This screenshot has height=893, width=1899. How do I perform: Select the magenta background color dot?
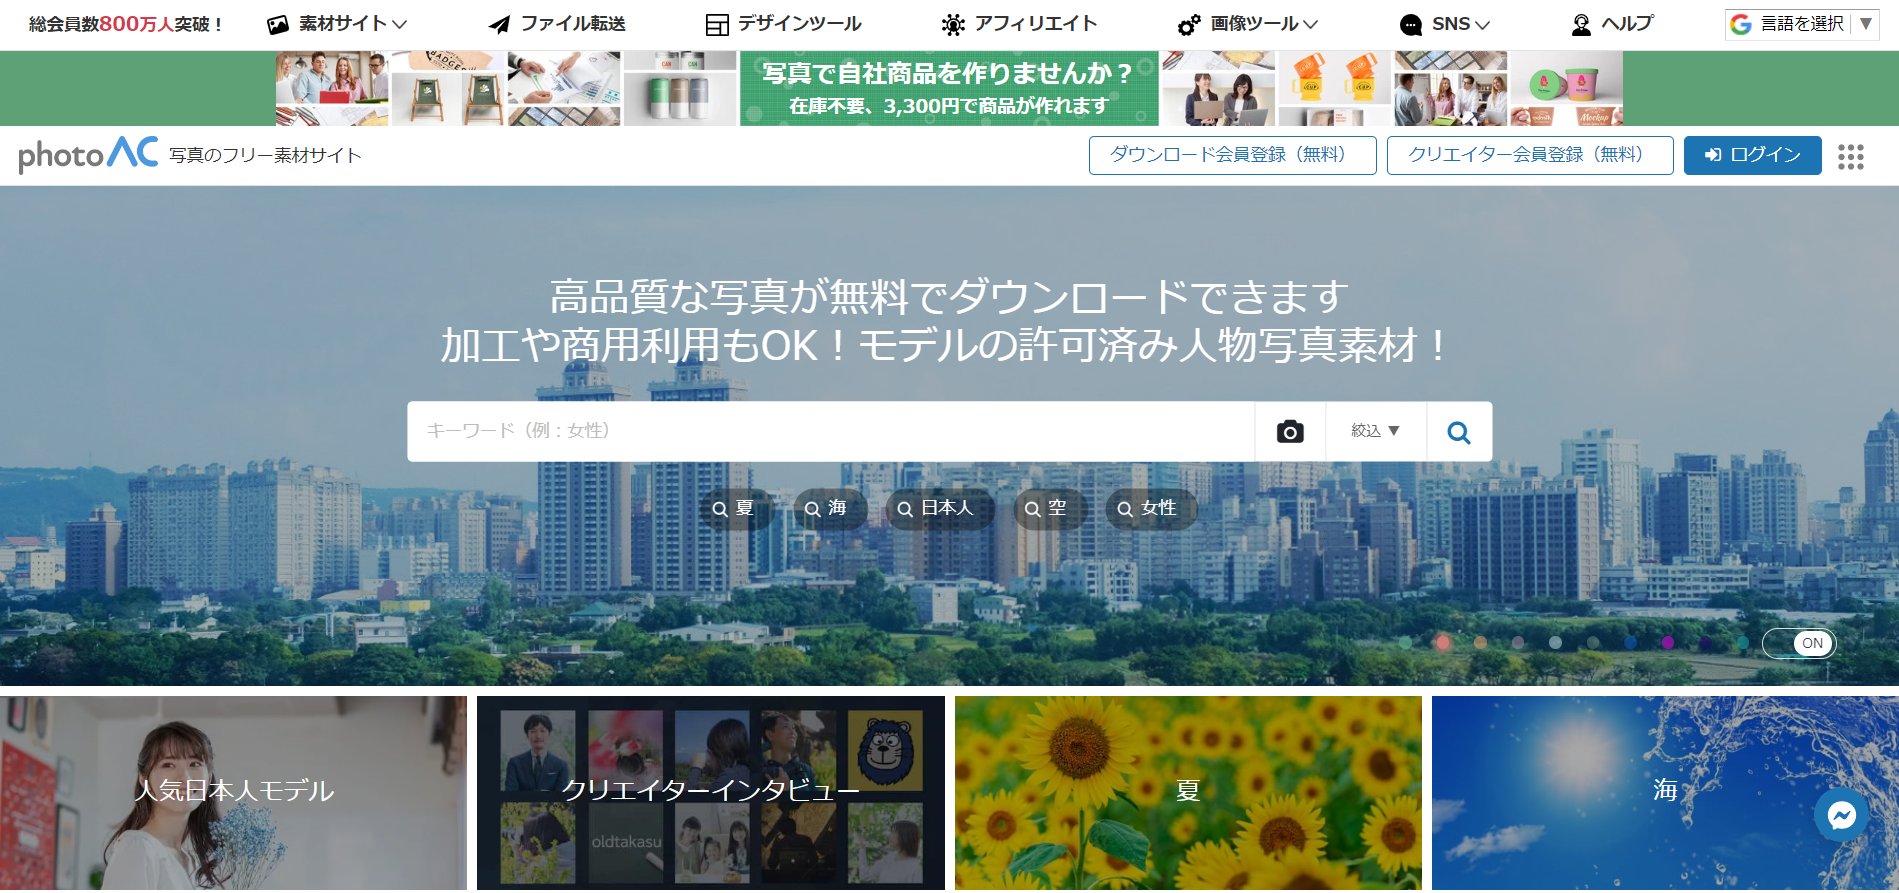1668,643
